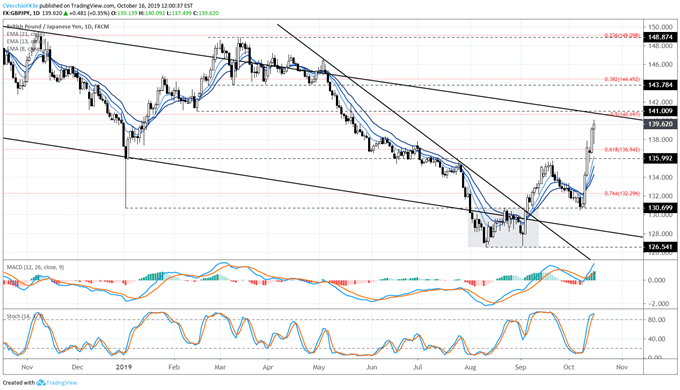Select the EMA (21, close) indicator legend
The image size is (680, 390).
click(25, 34)
